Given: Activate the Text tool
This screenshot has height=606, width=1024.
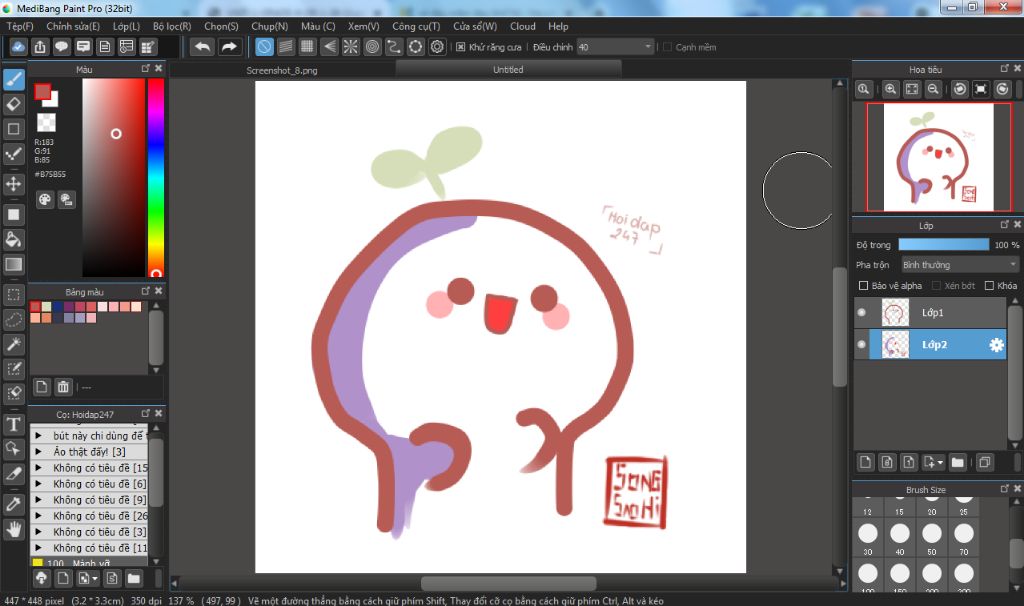Looking at the screenshot, I should 14,425.
